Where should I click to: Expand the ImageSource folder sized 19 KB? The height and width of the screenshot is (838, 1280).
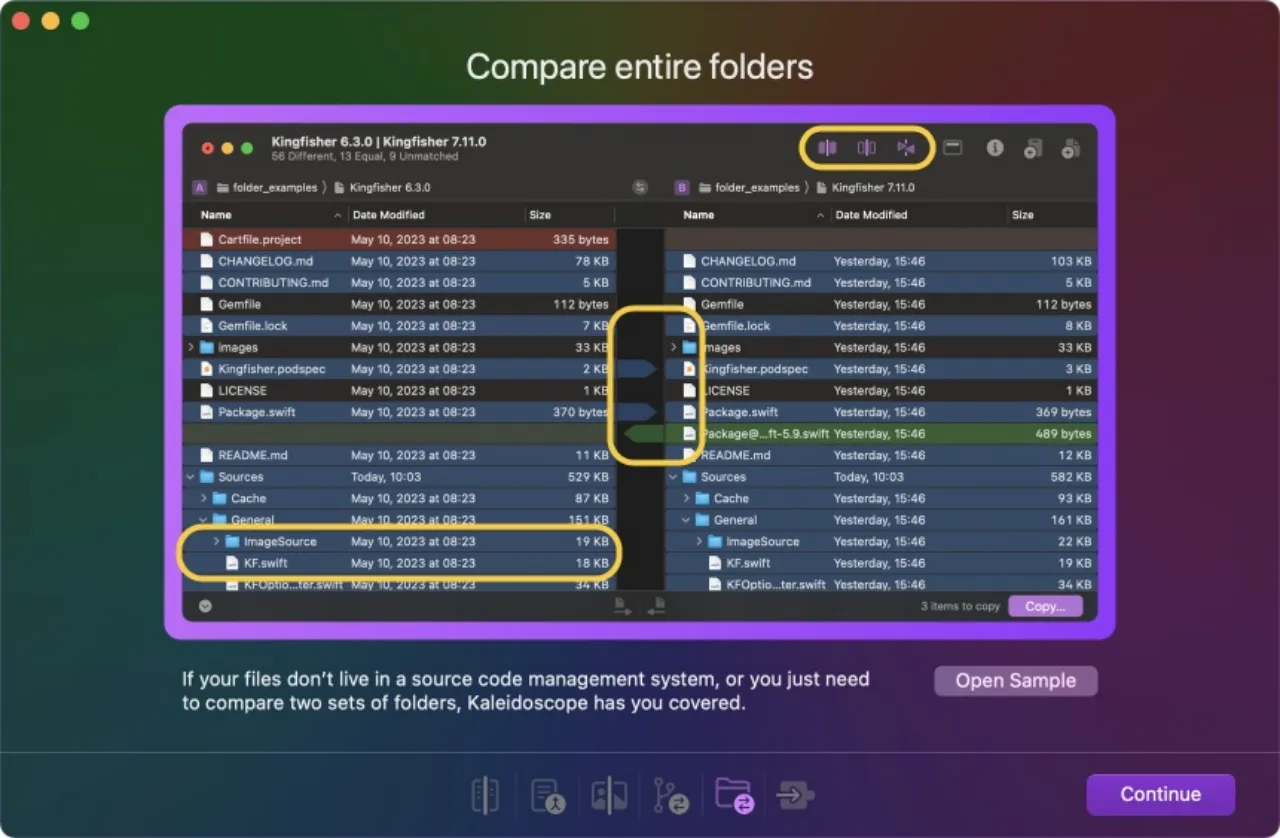point(216,541)
